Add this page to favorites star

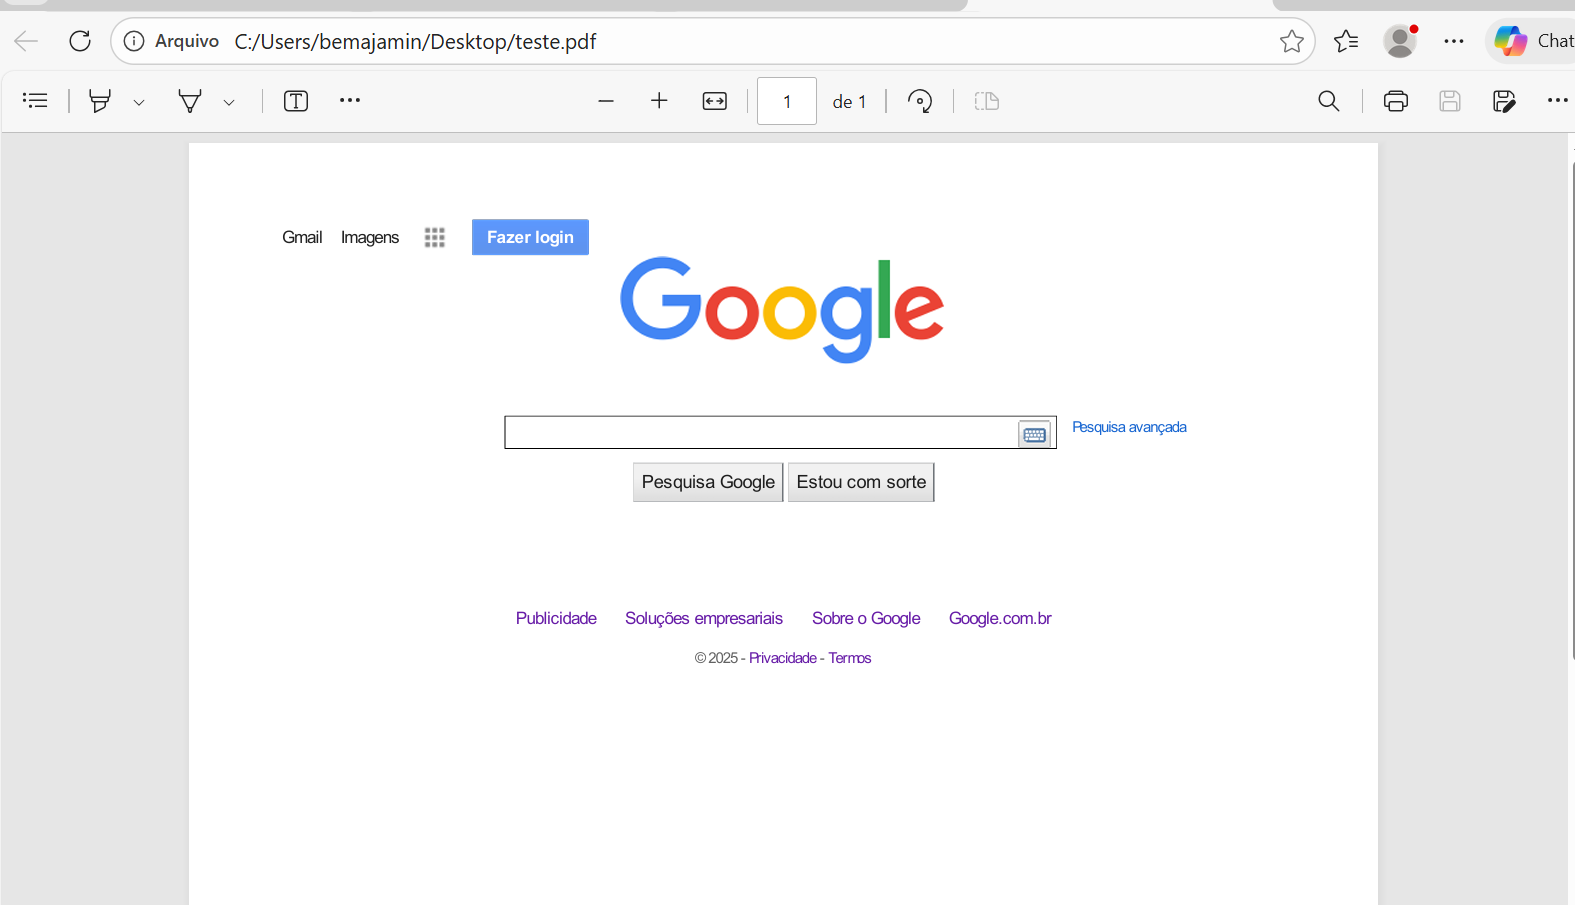pos(1291,41)
